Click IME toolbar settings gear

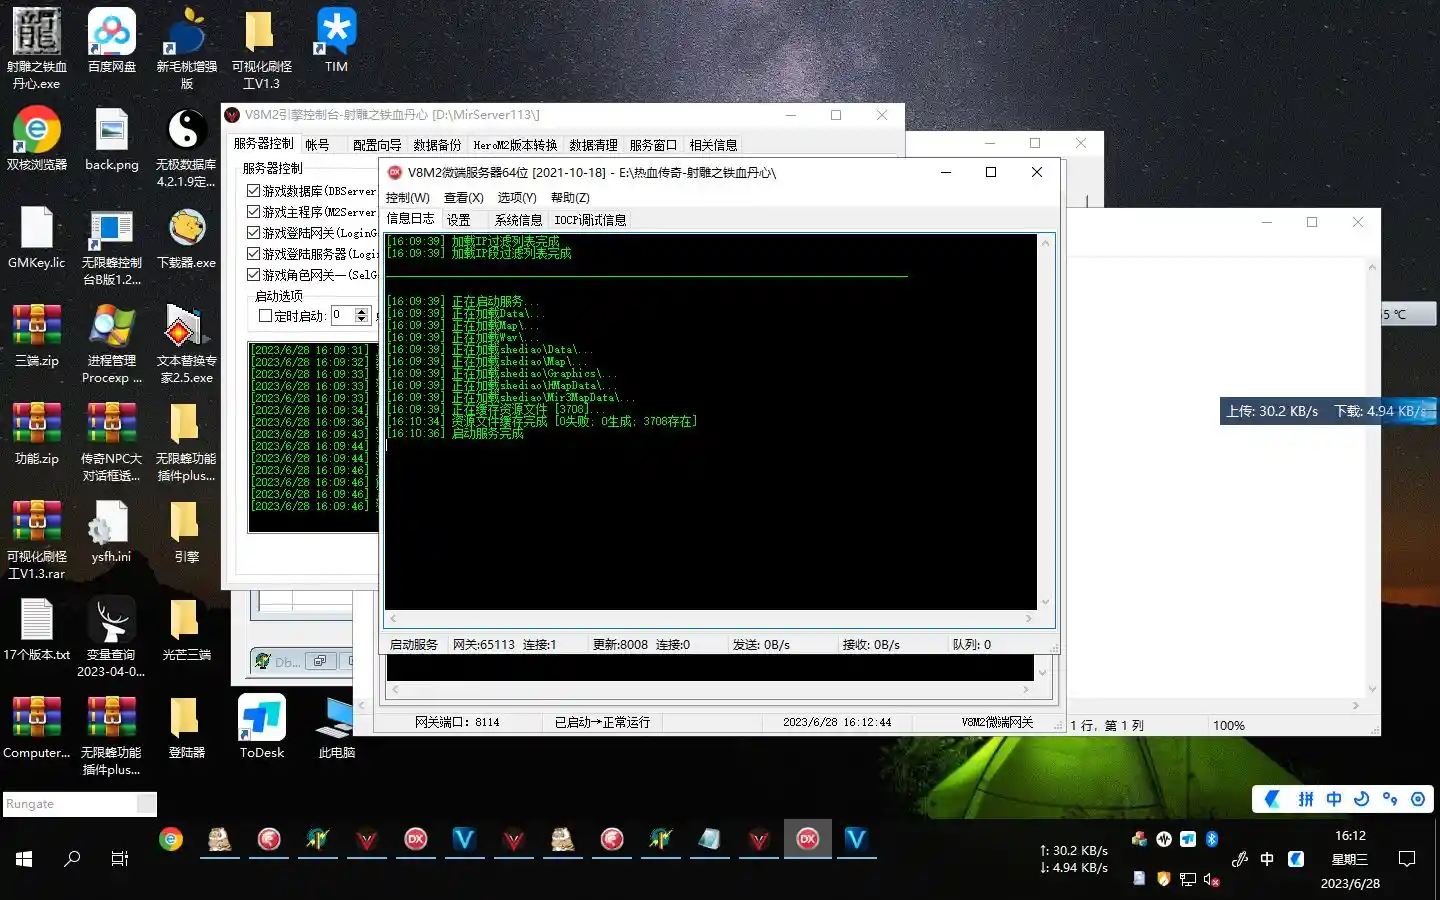(x=1418, y=799)
